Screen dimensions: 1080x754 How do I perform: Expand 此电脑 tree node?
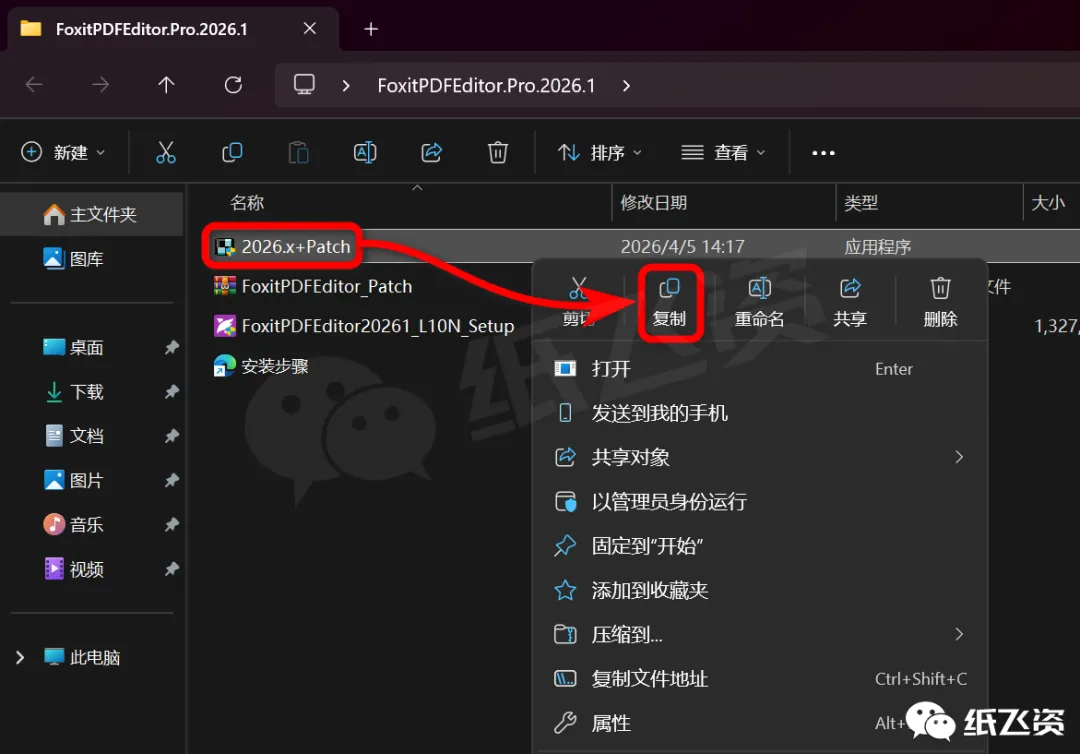[20, 658]
